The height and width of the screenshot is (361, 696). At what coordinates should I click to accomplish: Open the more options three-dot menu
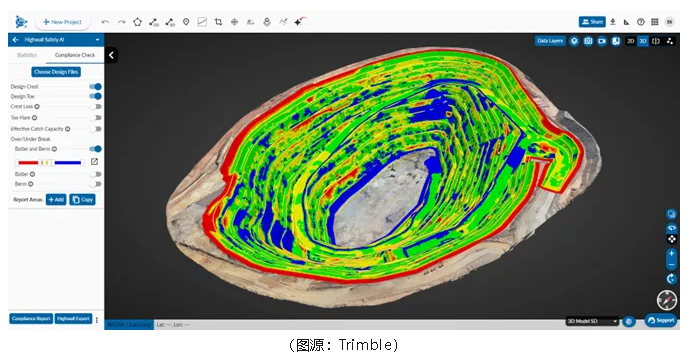97,320
